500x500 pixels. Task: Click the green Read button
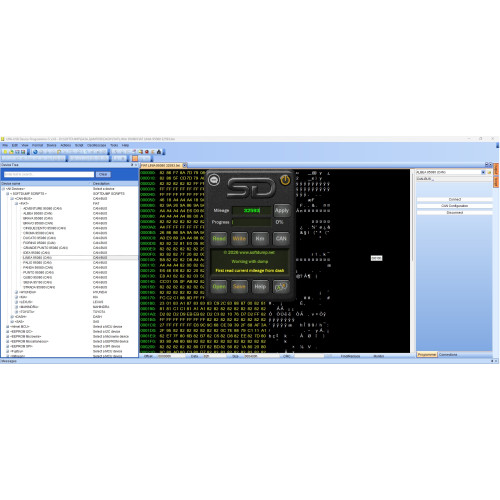[219, 239]
